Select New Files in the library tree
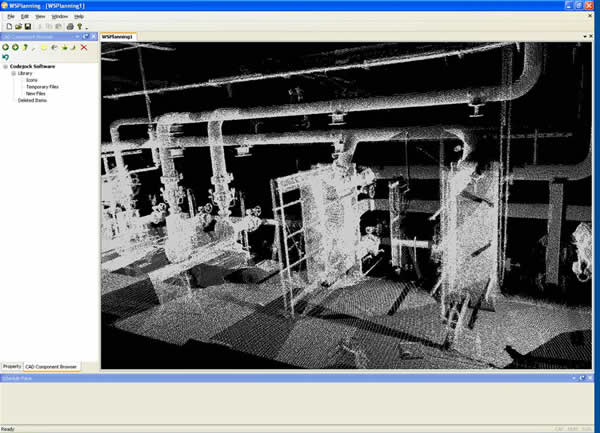 pyautogui.click(x=36, y=93)
